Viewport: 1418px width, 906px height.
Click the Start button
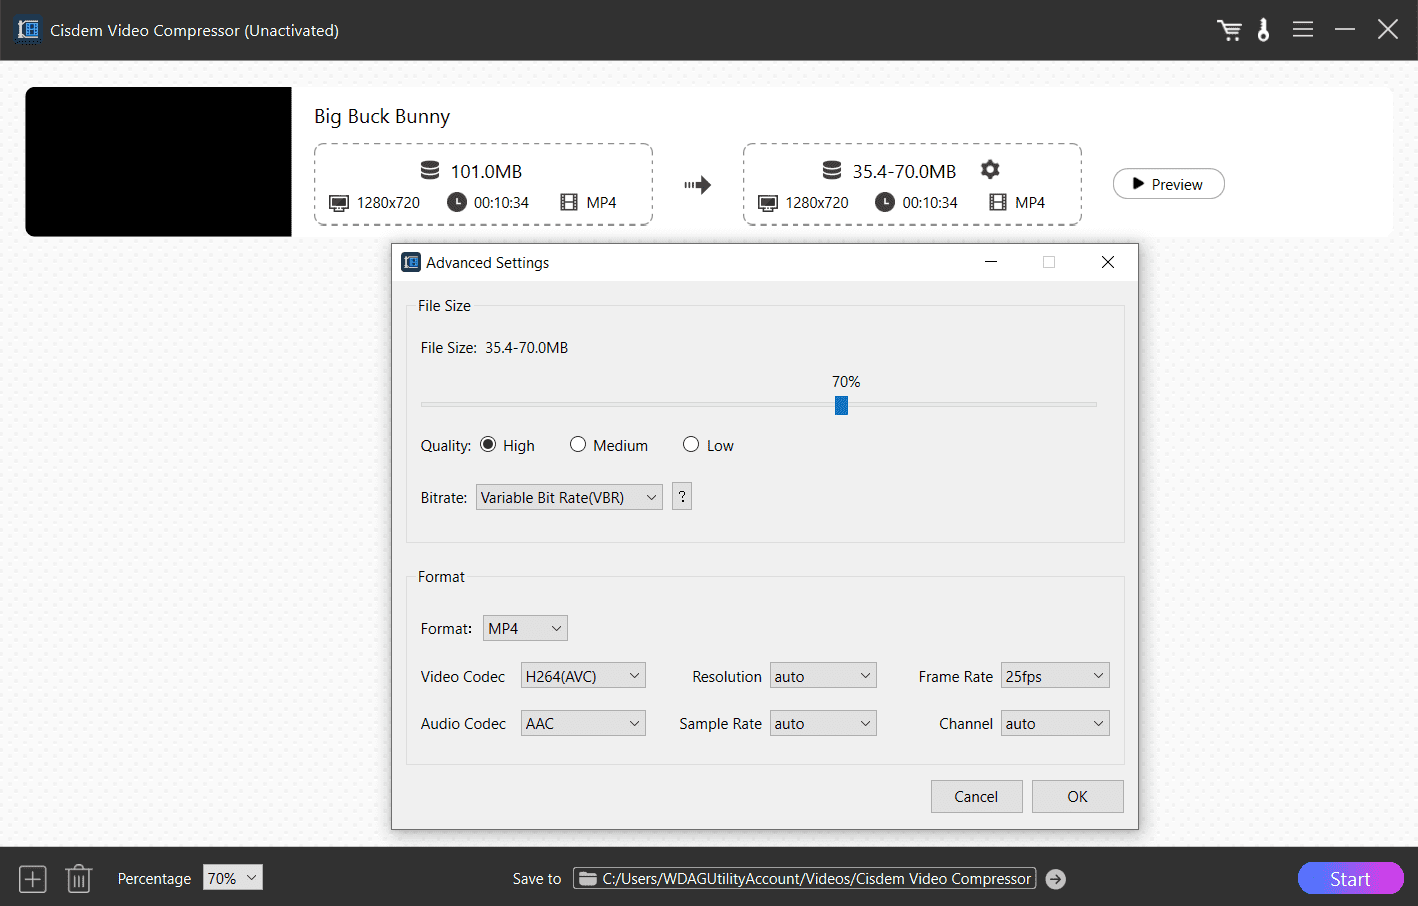tap(1350, 878)
